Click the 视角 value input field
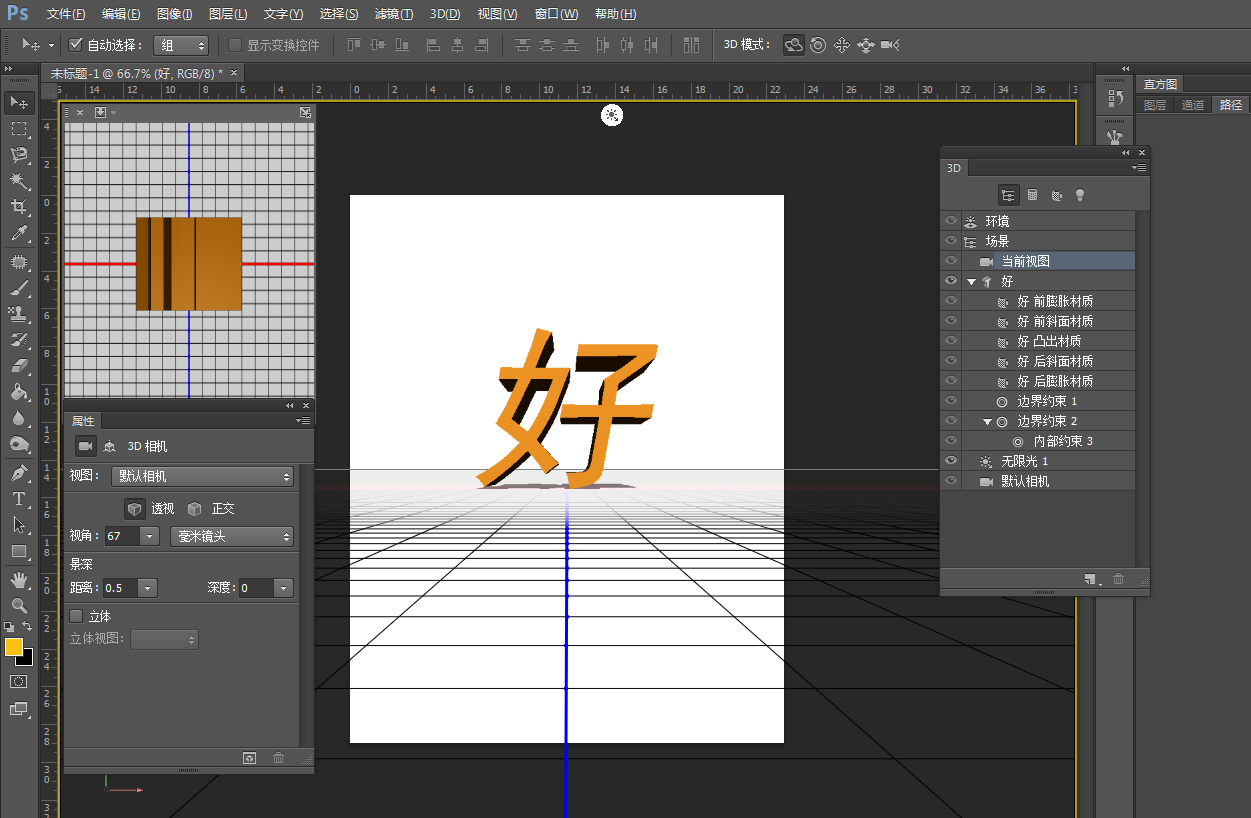This screenshot has height=818, width=1251. click(x=122, y=537)
